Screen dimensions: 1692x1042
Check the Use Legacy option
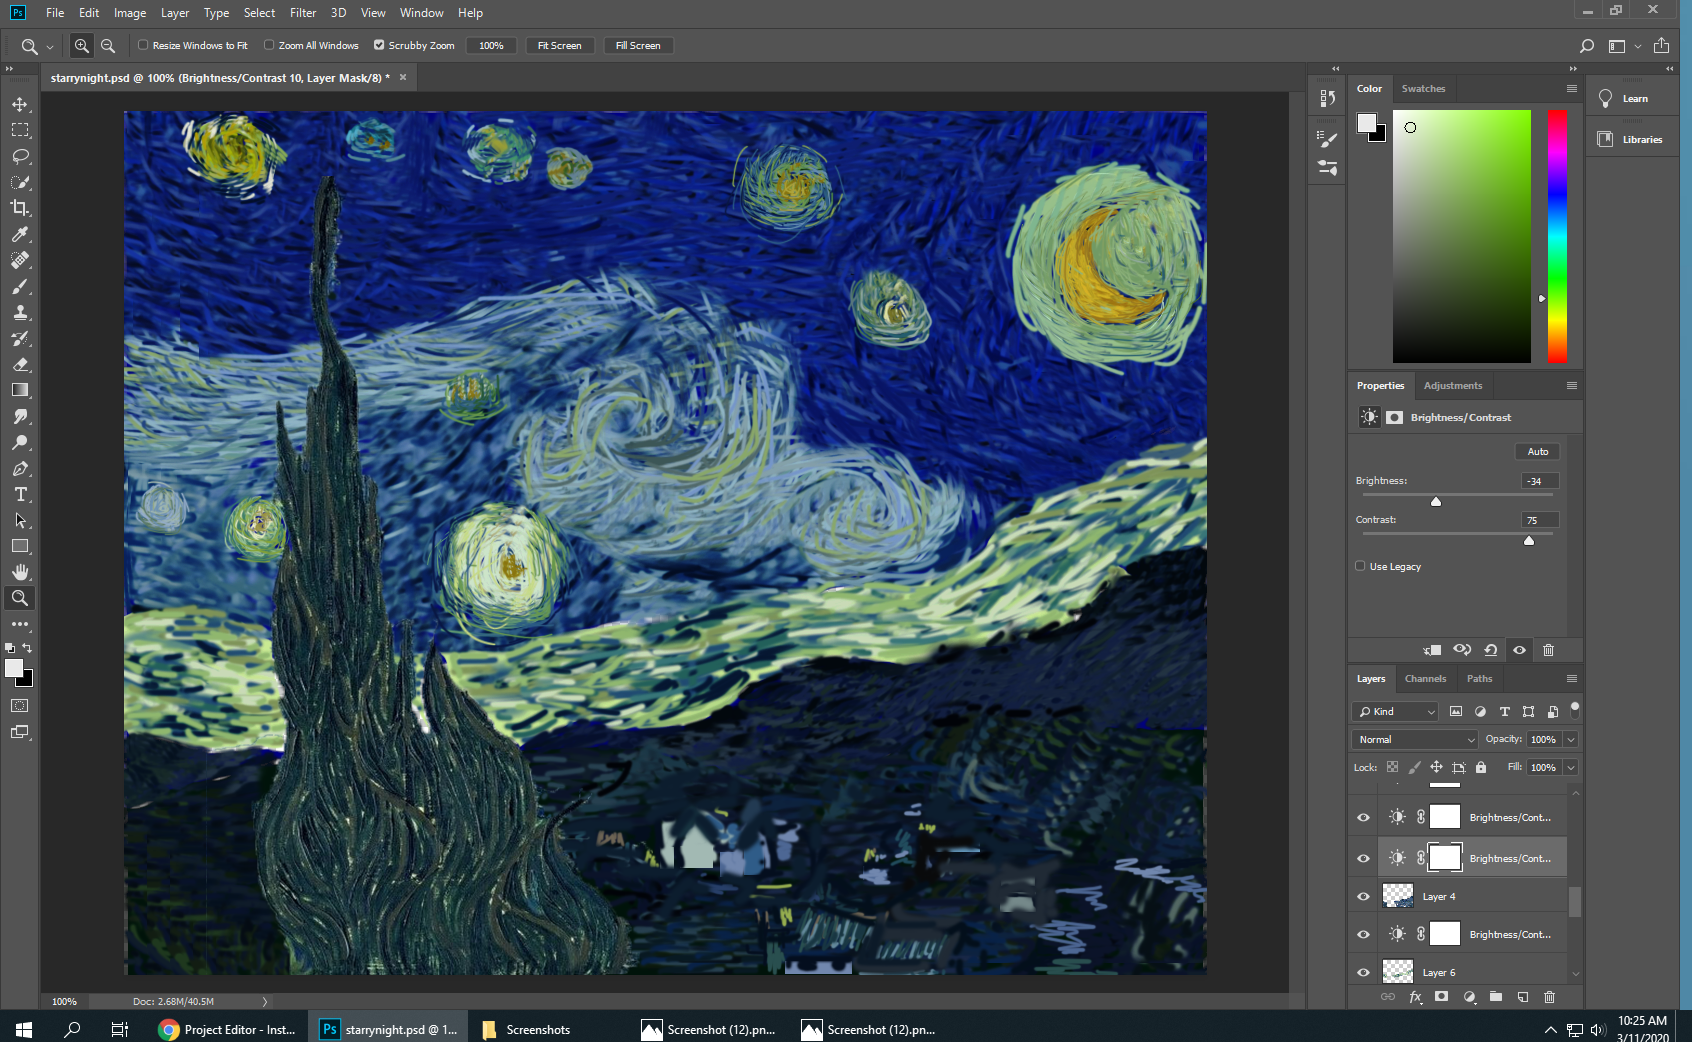1360,566
